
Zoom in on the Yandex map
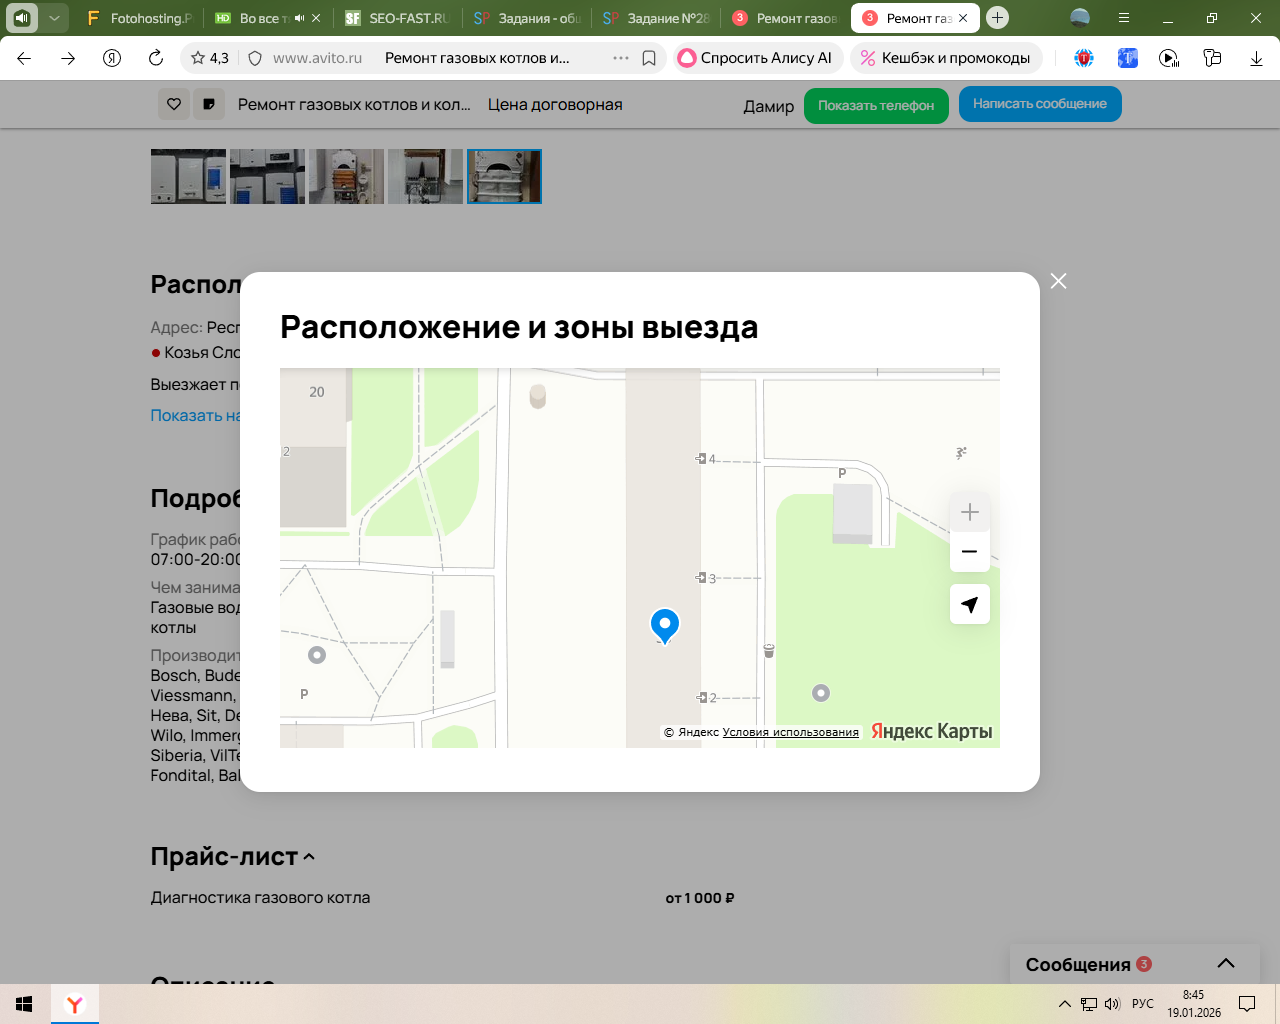[x=969, y=513]
